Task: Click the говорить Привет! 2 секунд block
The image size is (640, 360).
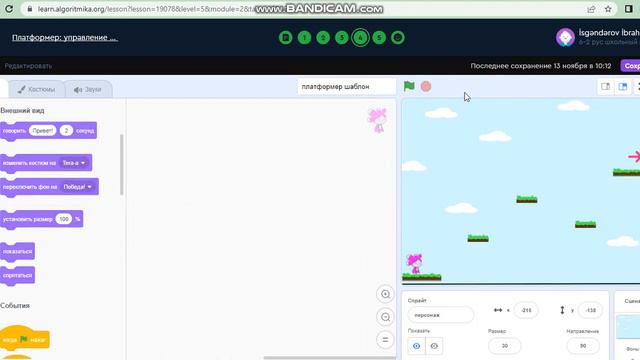Action: (48, 131)
